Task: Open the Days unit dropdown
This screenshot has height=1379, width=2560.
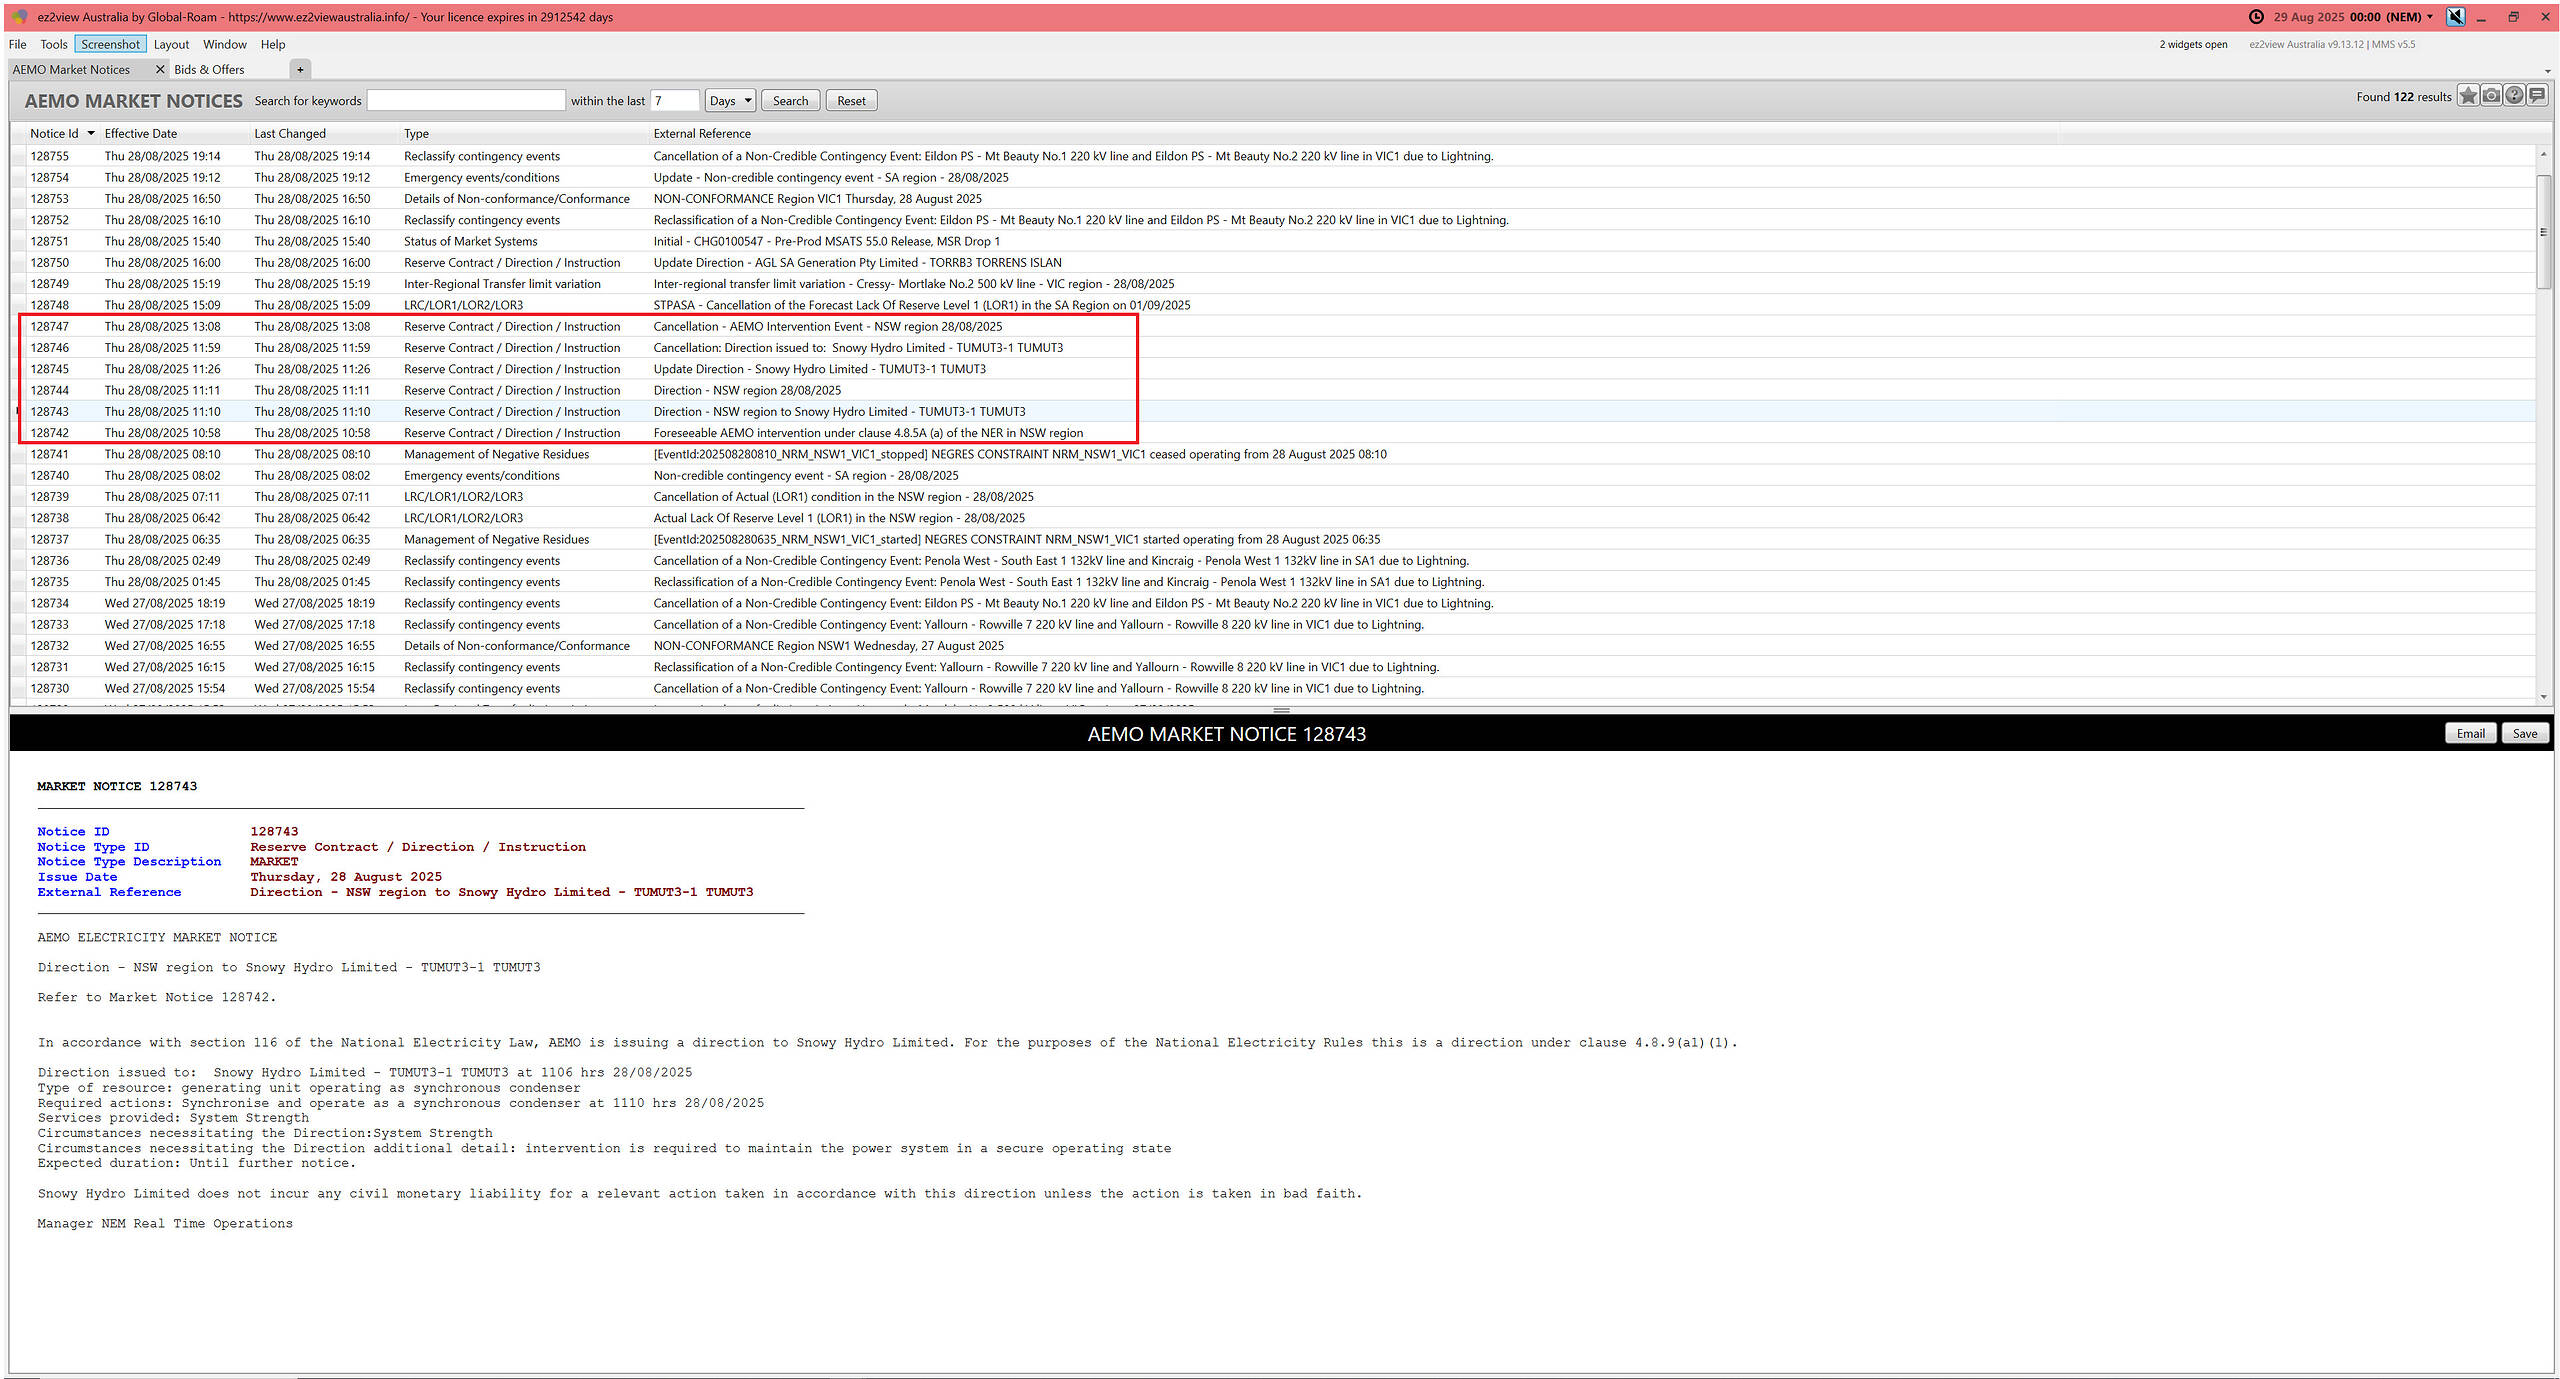Action: (x=730, y=101)
